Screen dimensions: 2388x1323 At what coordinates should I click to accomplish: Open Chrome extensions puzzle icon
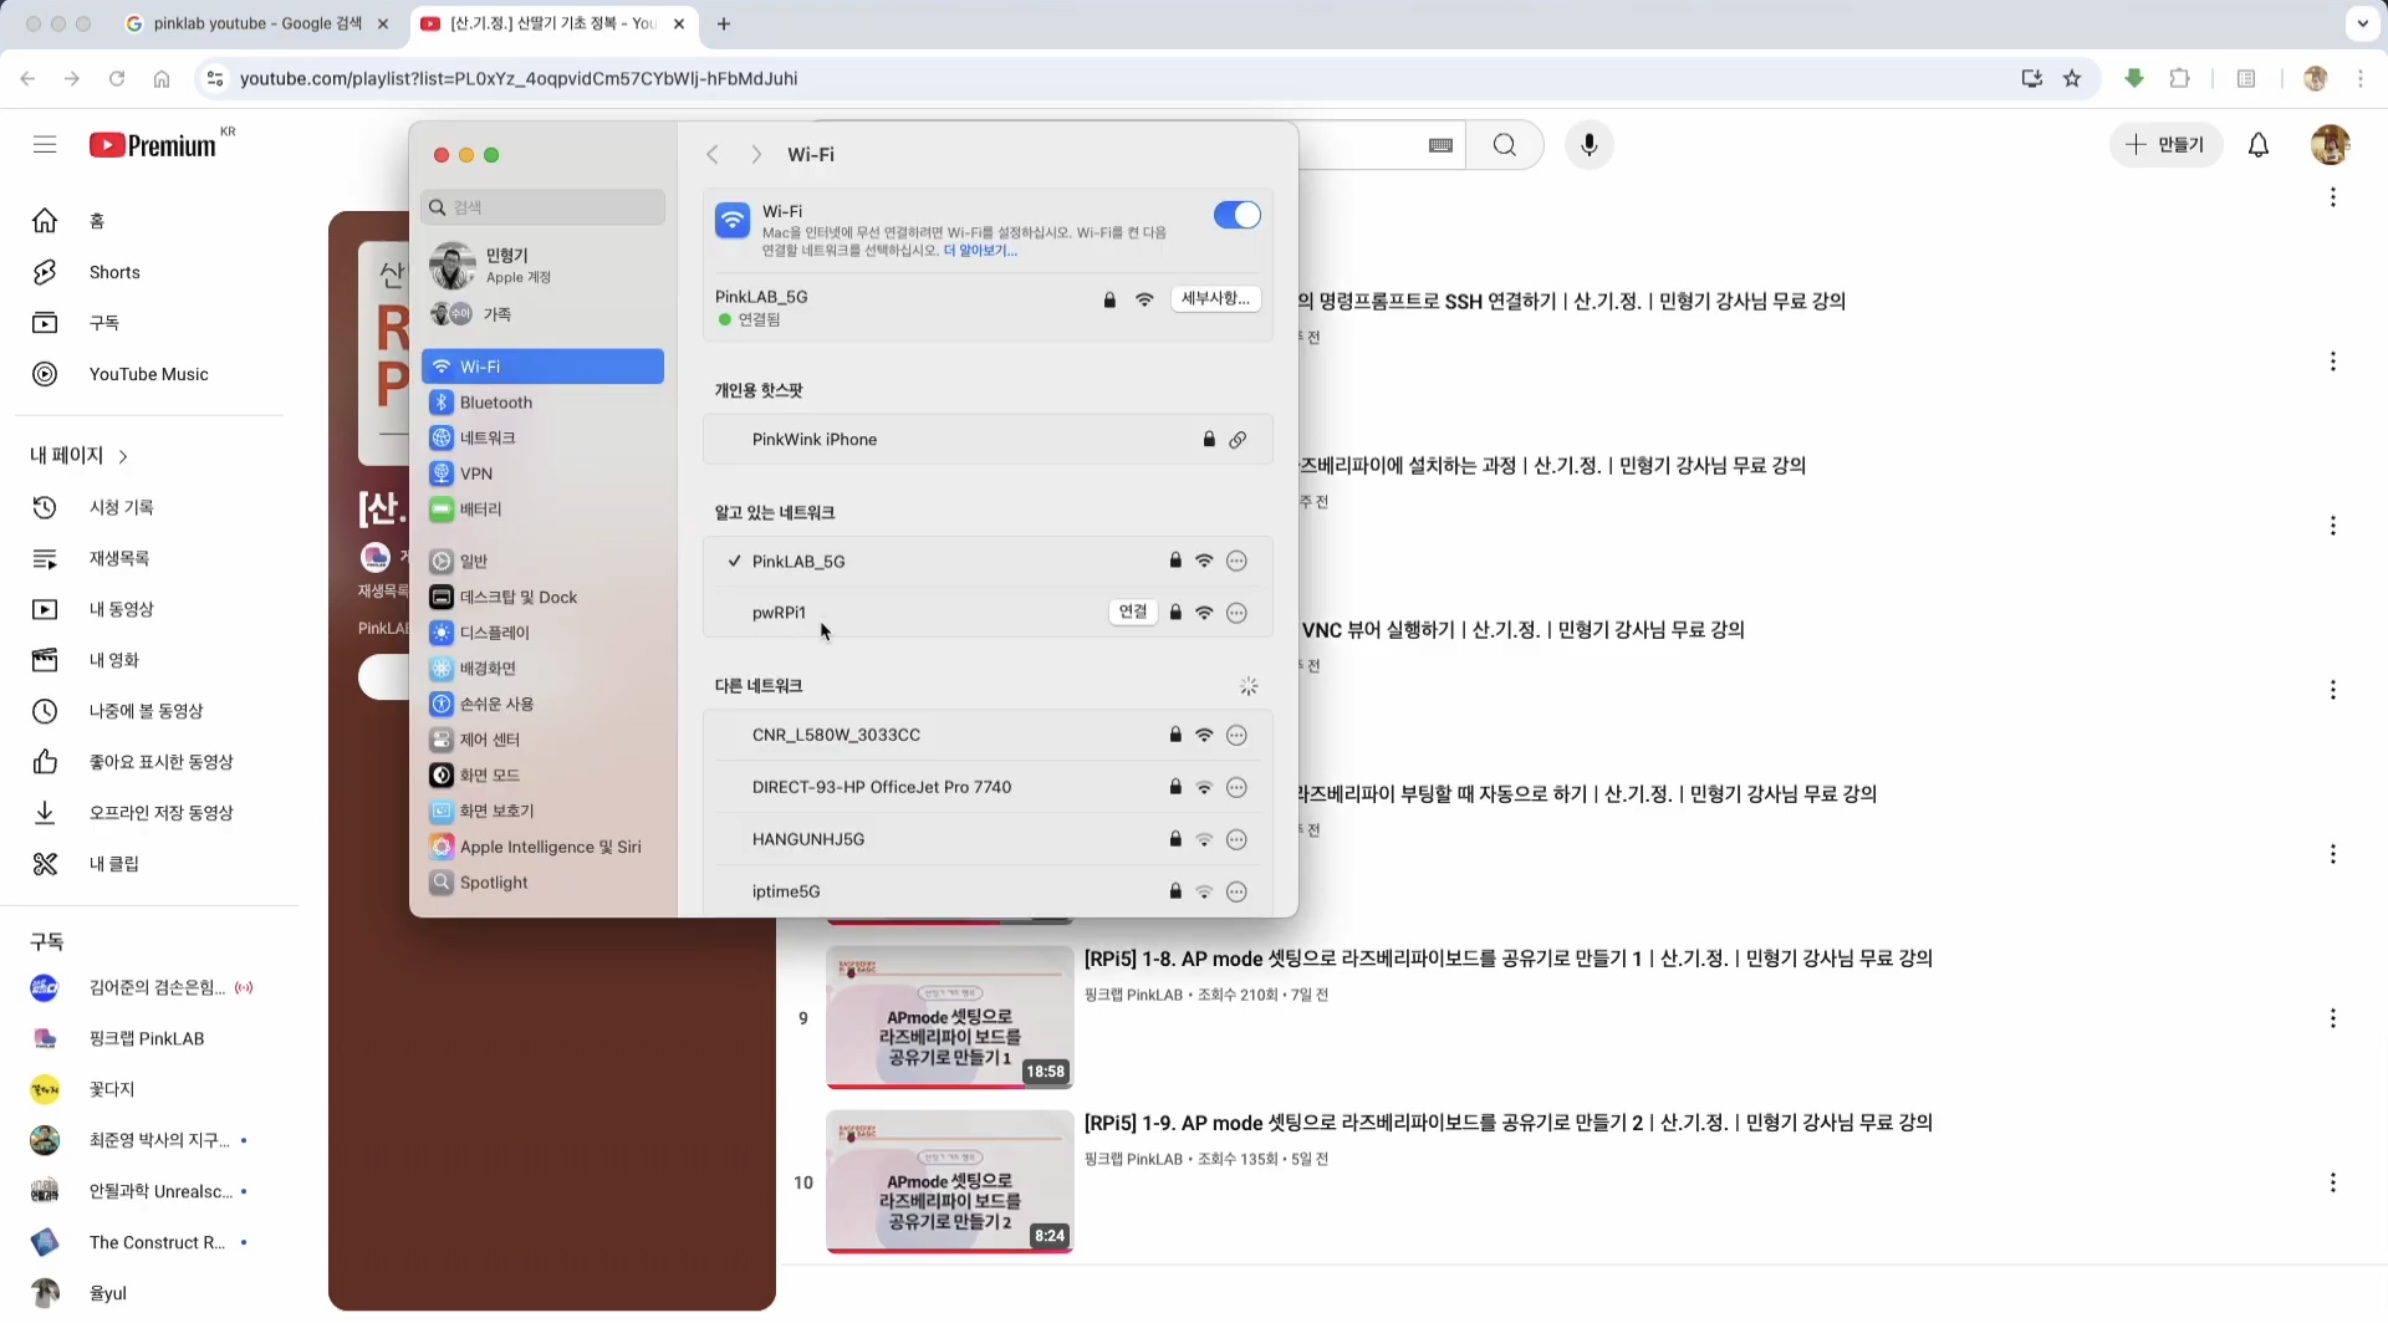[2179, 78]
